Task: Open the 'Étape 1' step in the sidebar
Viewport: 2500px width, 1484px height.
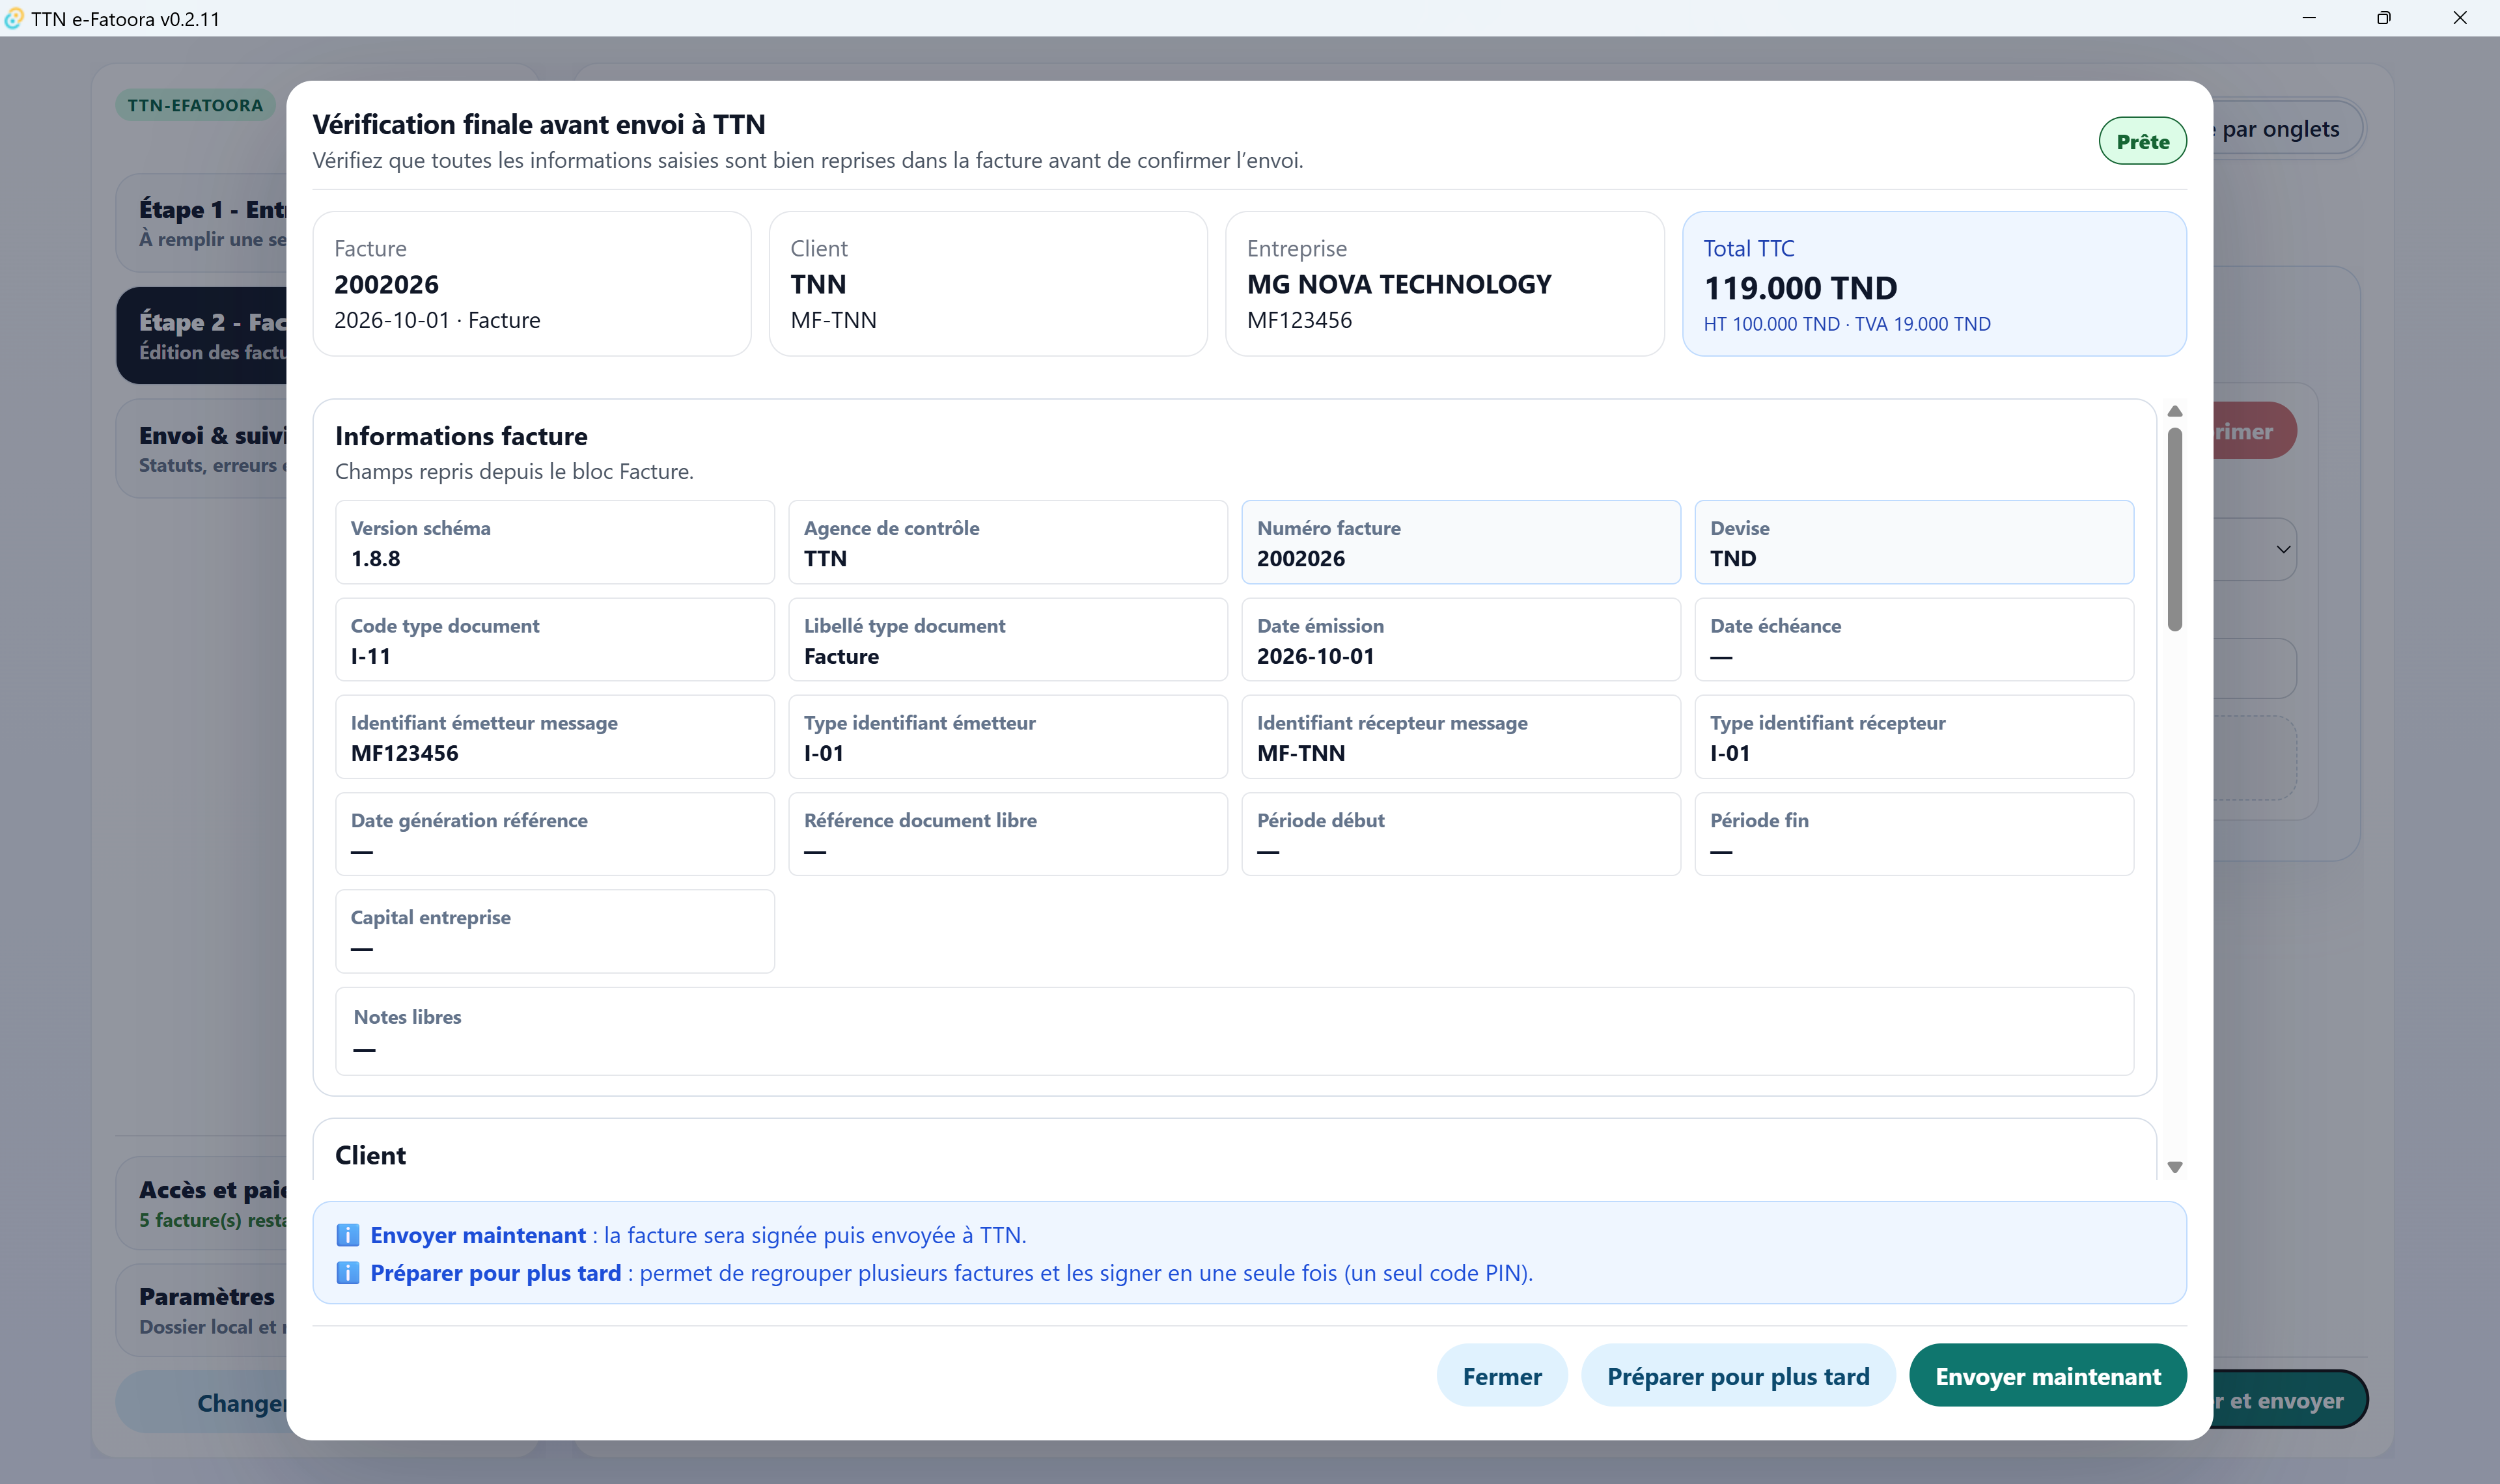Action: pyautogui.click(x=201, y=223)
